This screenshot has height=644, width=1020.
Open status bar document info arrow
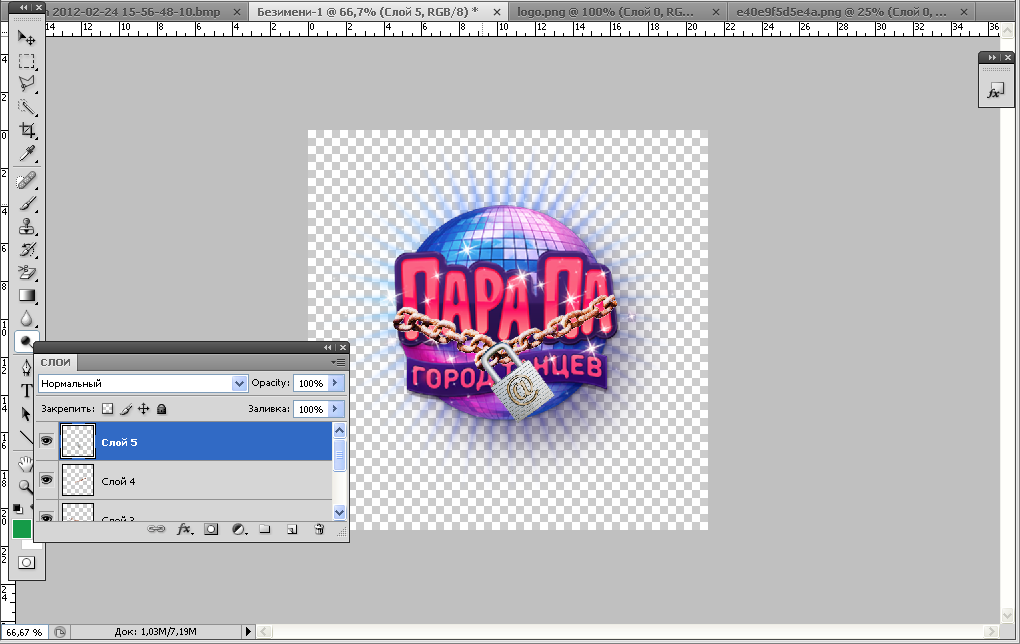[x=248, y=632]
